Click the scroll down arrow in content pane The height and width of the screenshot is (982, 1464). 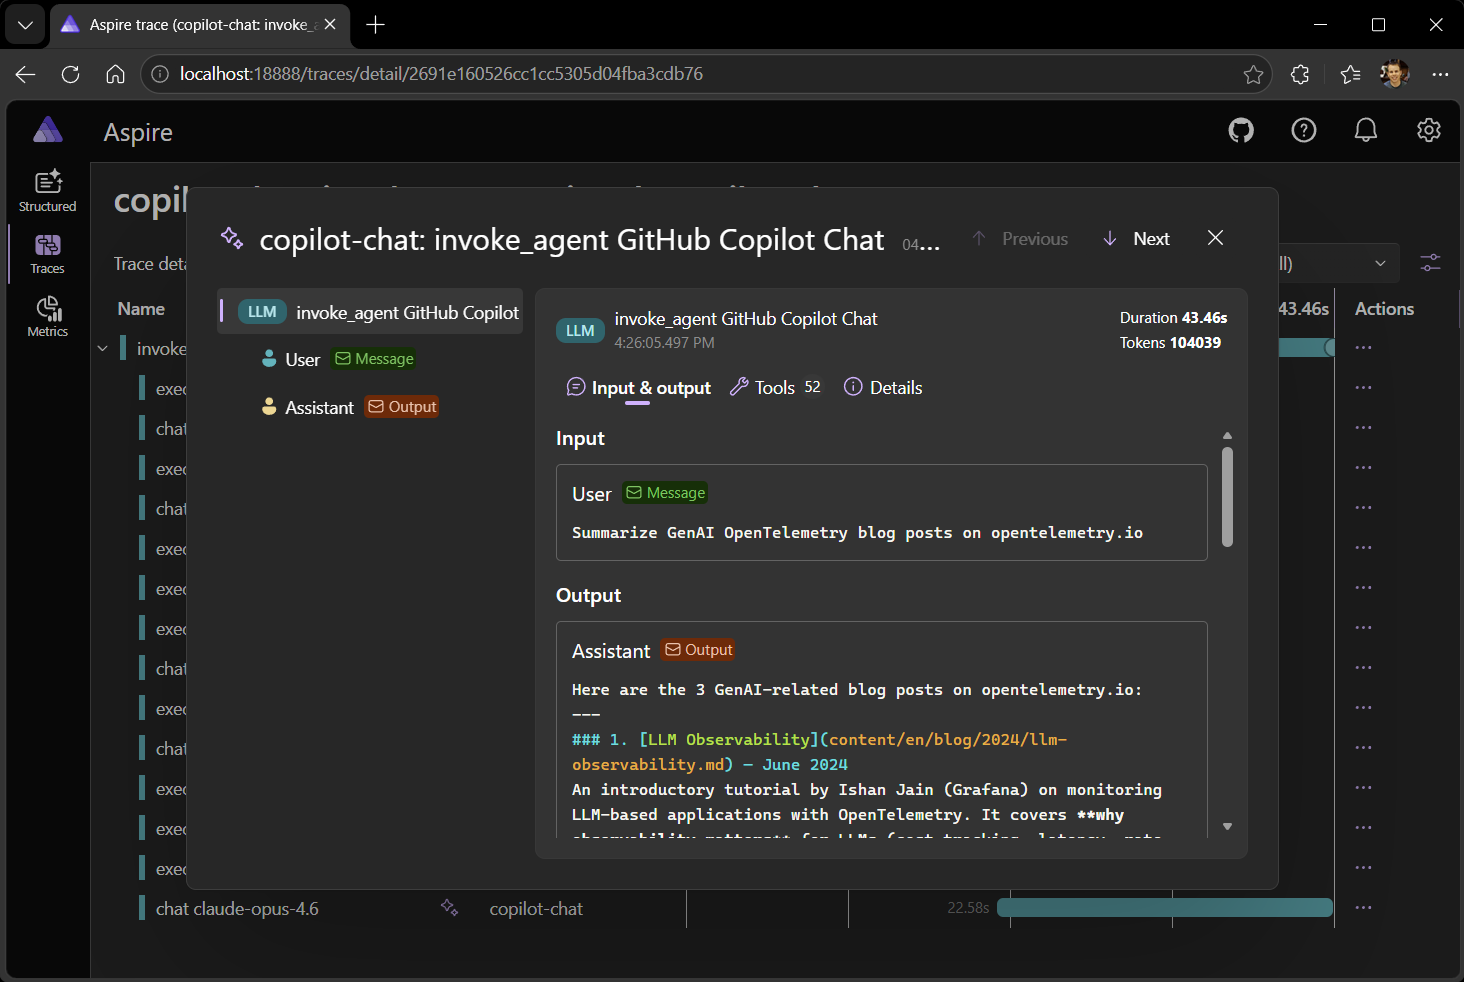click(x=1227, y=827)
